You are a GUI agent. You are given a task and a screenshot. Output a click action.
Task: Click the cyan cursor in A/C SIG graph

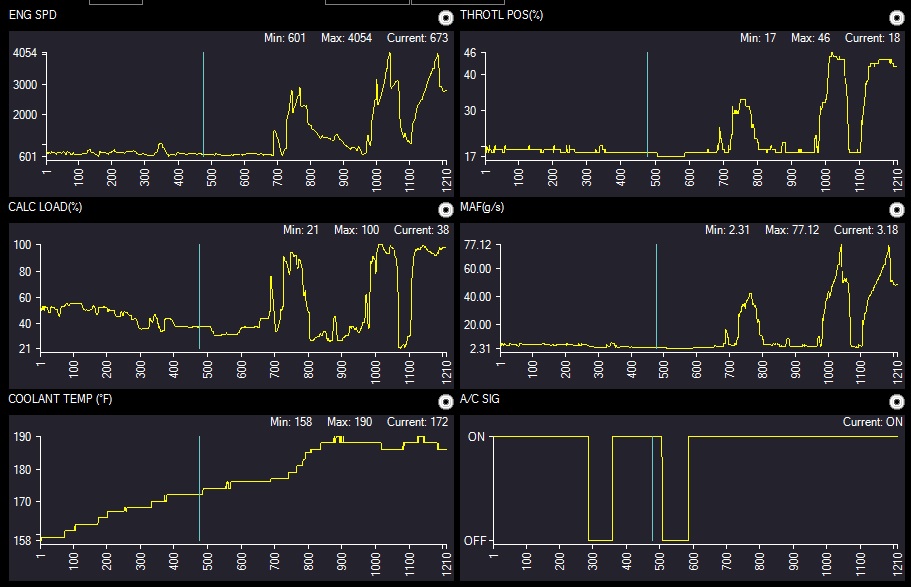pos(652,488)
